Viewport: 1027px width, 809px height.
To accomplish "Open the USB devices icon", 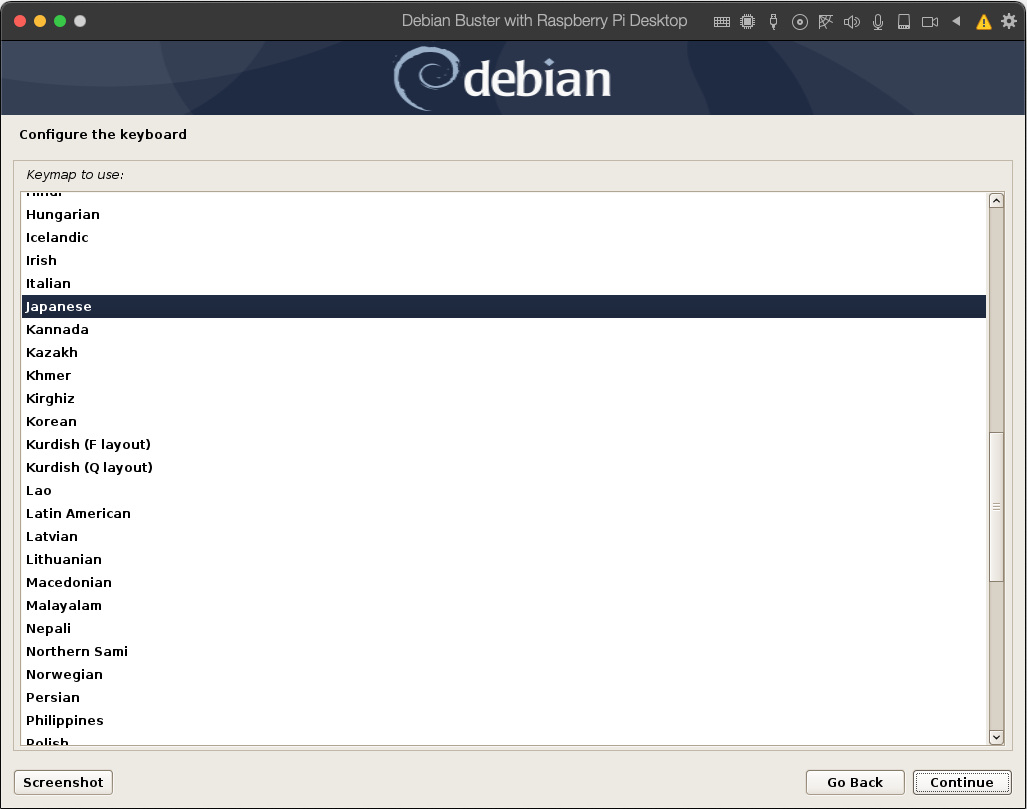I will point(773,22).
